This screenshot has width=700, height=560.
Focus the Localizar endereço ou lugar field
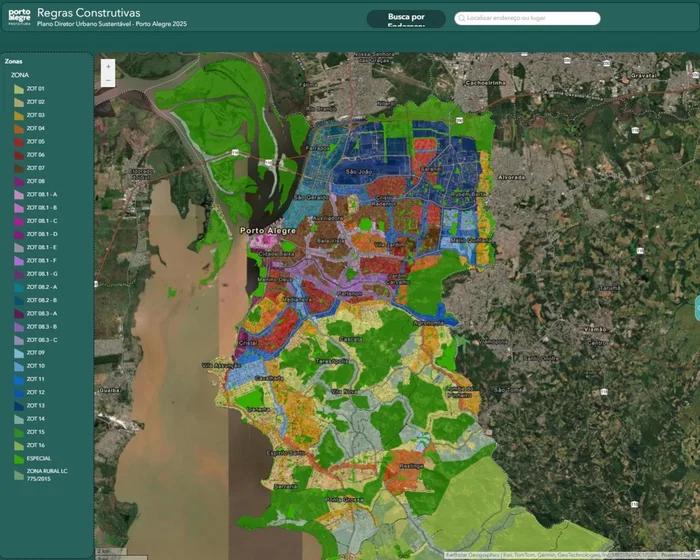(527, 18)
